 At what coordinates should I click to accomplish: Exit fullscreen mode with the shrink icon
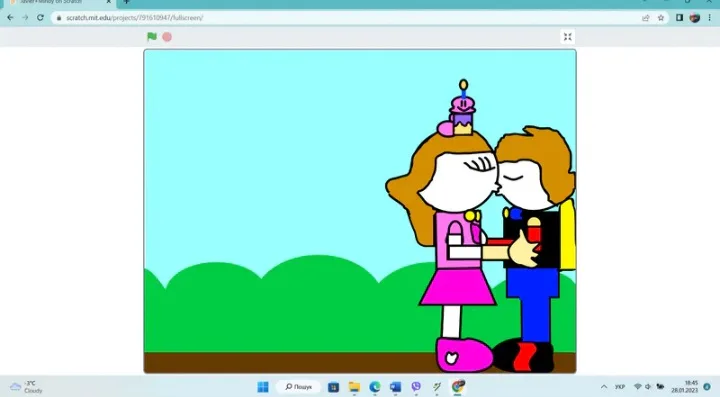(x=568, y=37)
